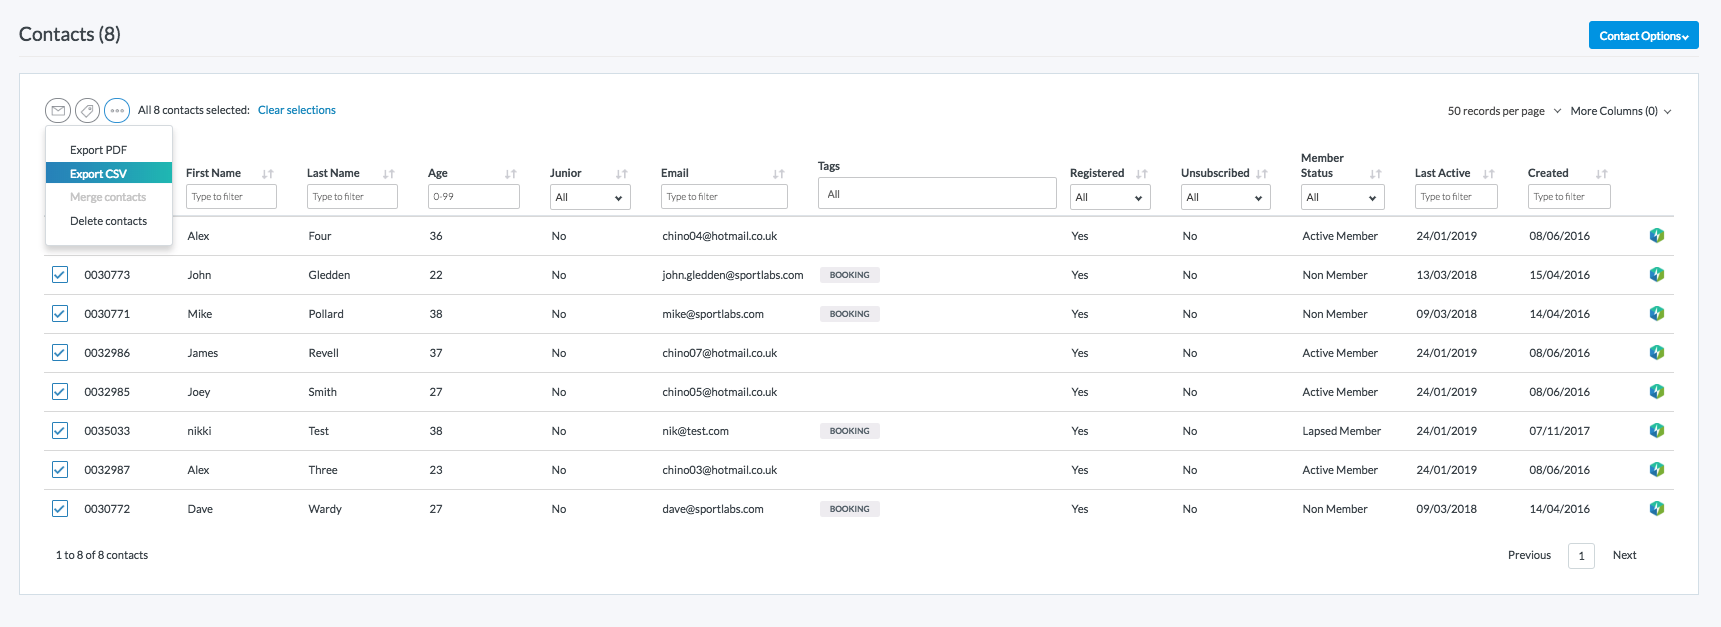The image size is (1721, 627).
Task: Sort Created column using its sort icon
Action: click(1601, 174)
